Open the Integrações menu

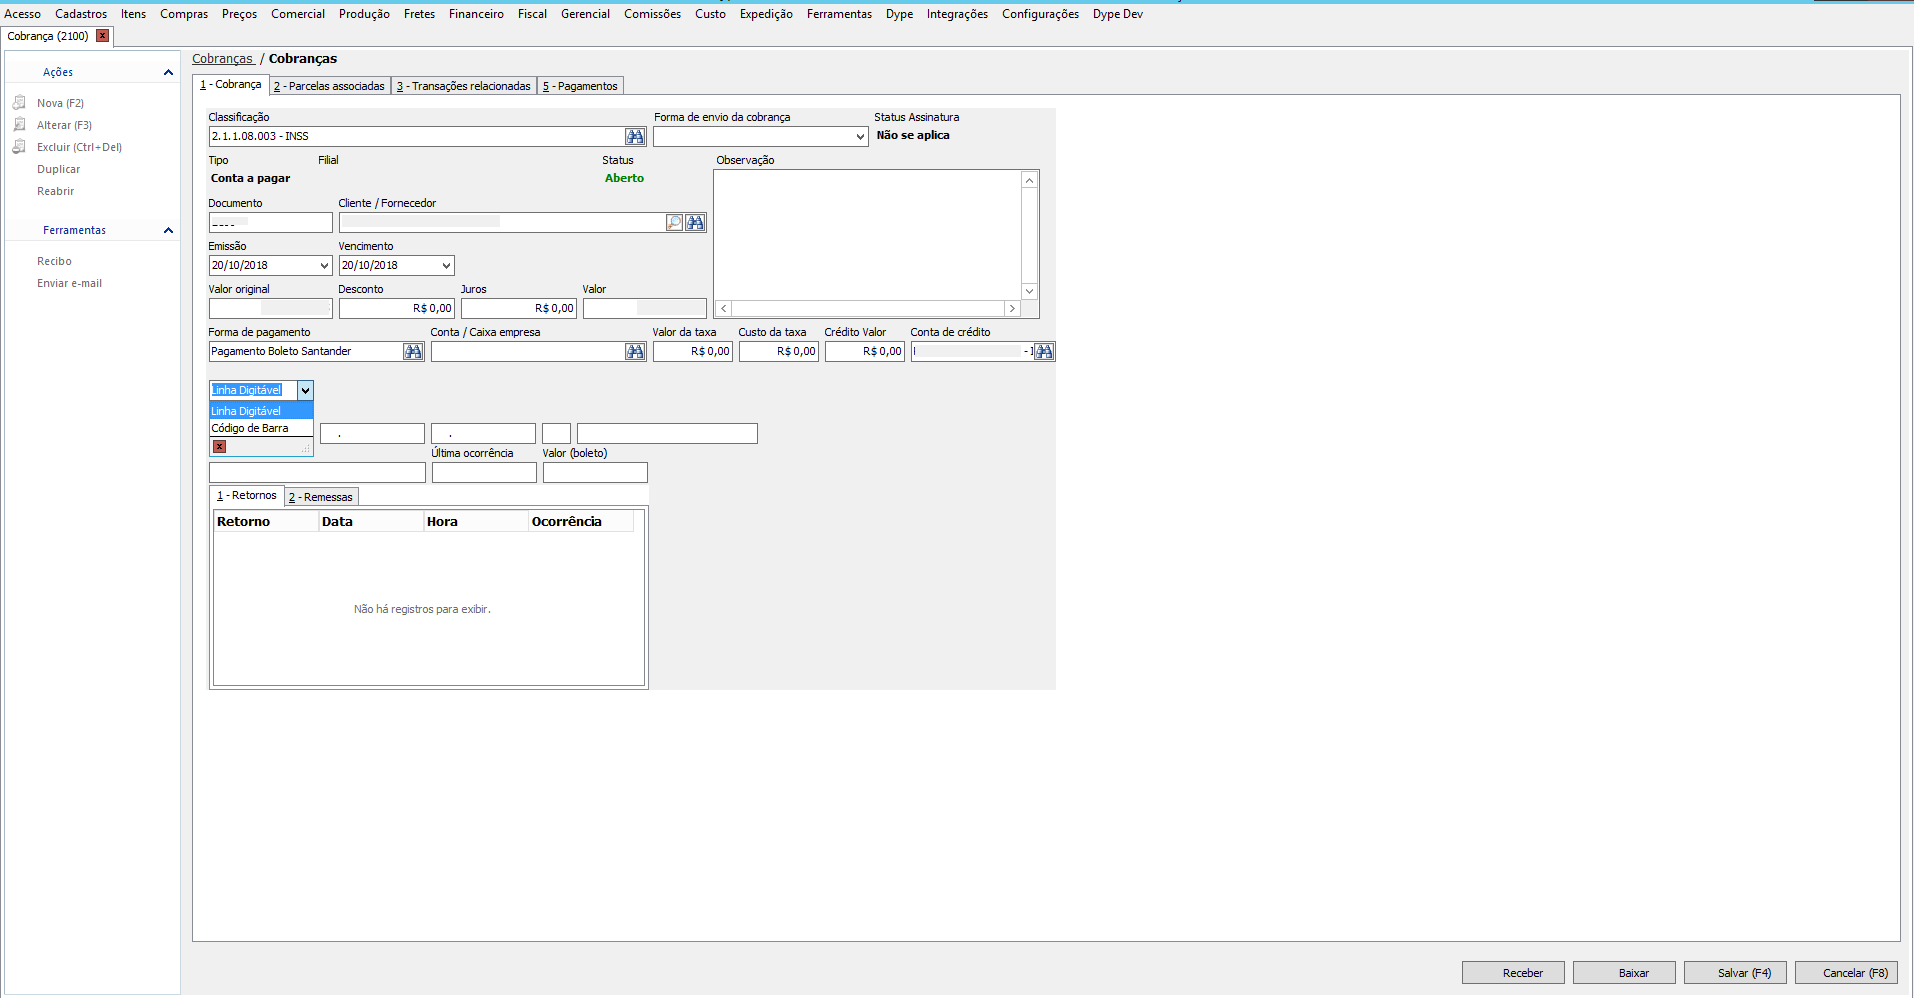coord(957,14)
